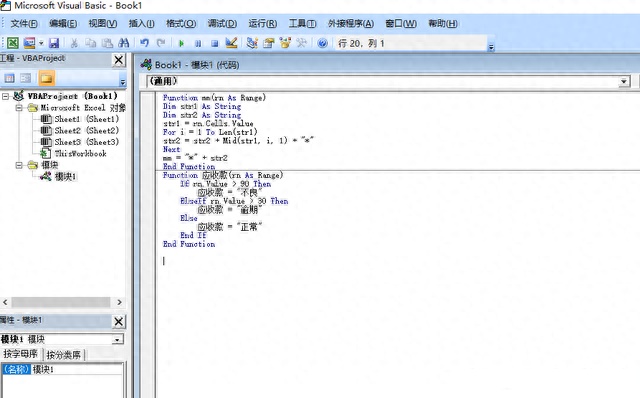The width and height of the screenshot is (640, 398).
Task: Click the 'ElseIf rn.Value > 30 Then' line
Action: coord(234,201)
